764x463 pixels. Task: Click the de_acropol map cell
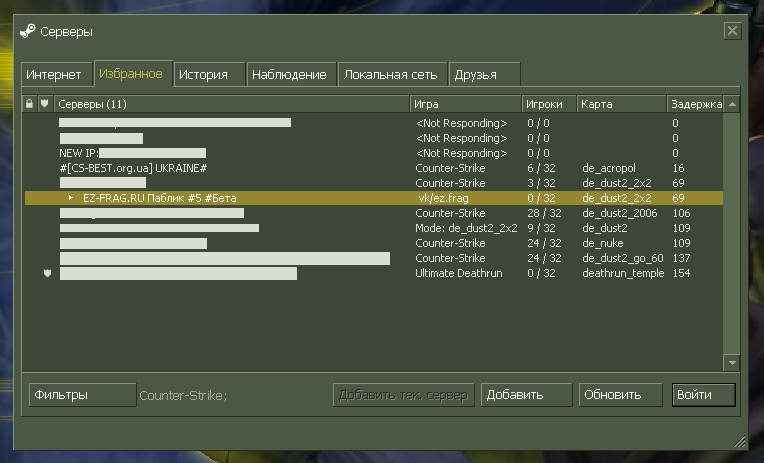point(609,168)
